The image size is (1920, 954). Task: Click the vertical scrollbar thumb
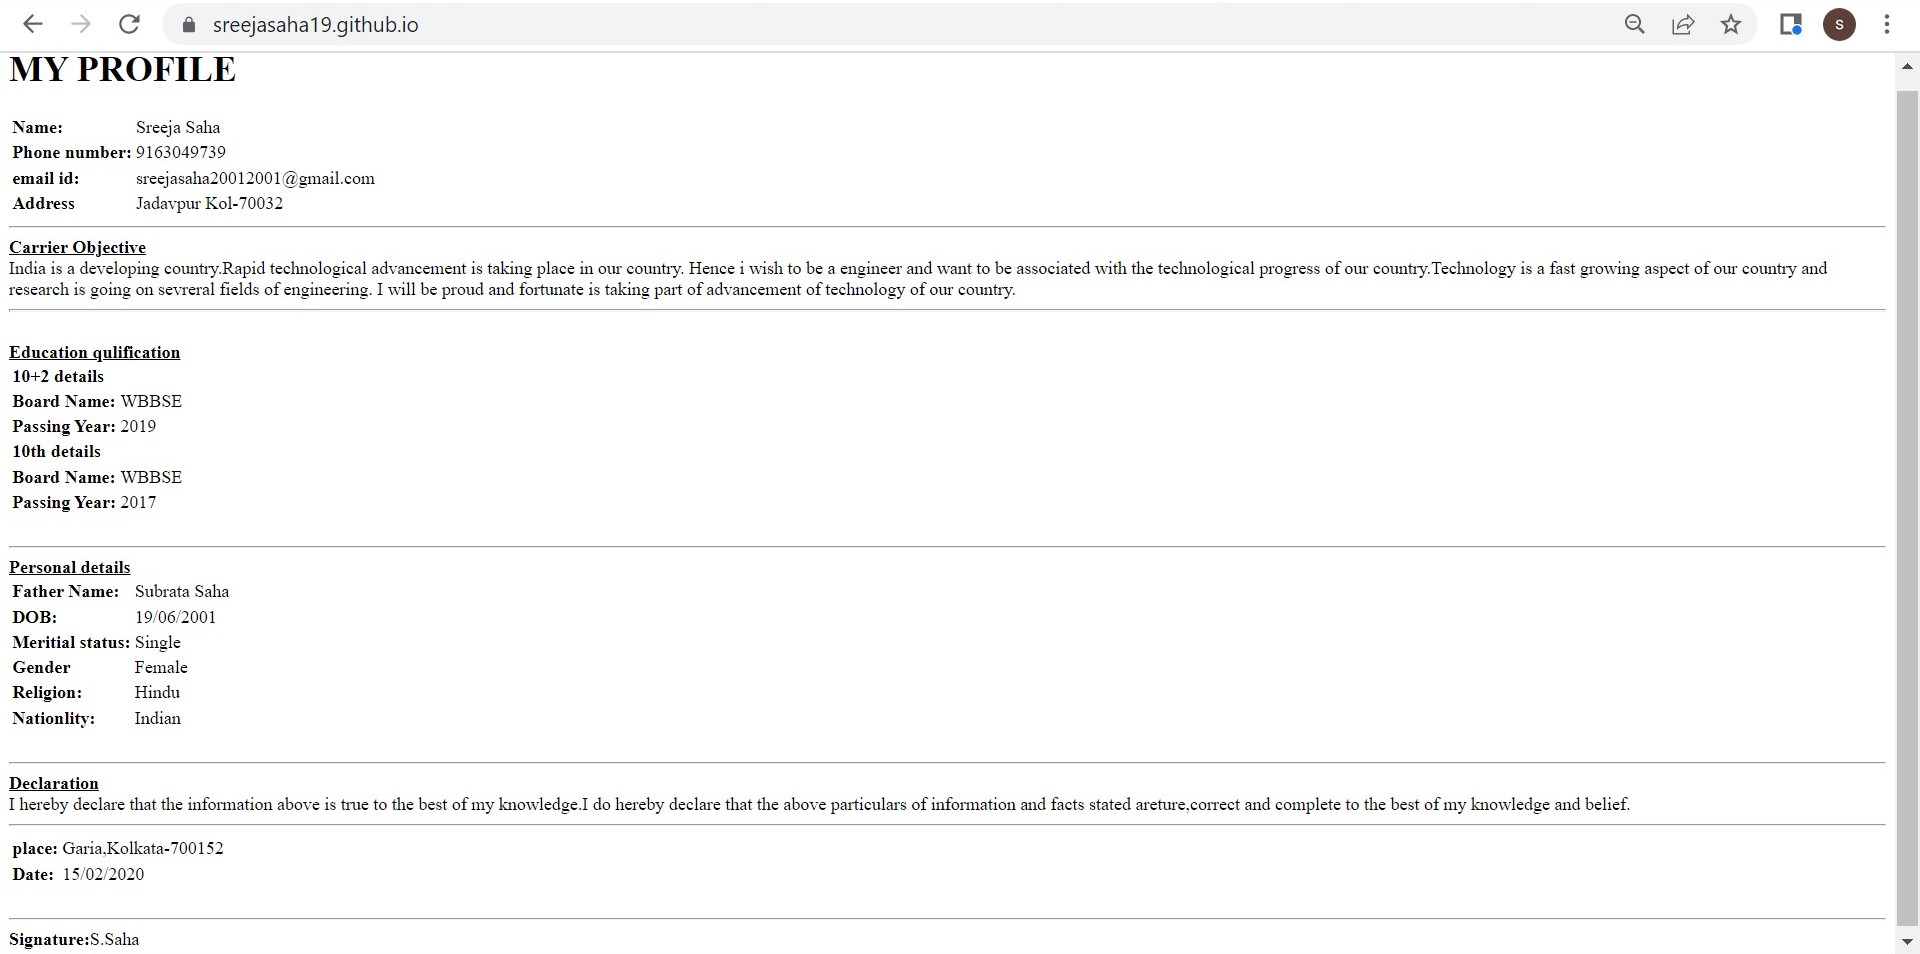[1907, 500]
